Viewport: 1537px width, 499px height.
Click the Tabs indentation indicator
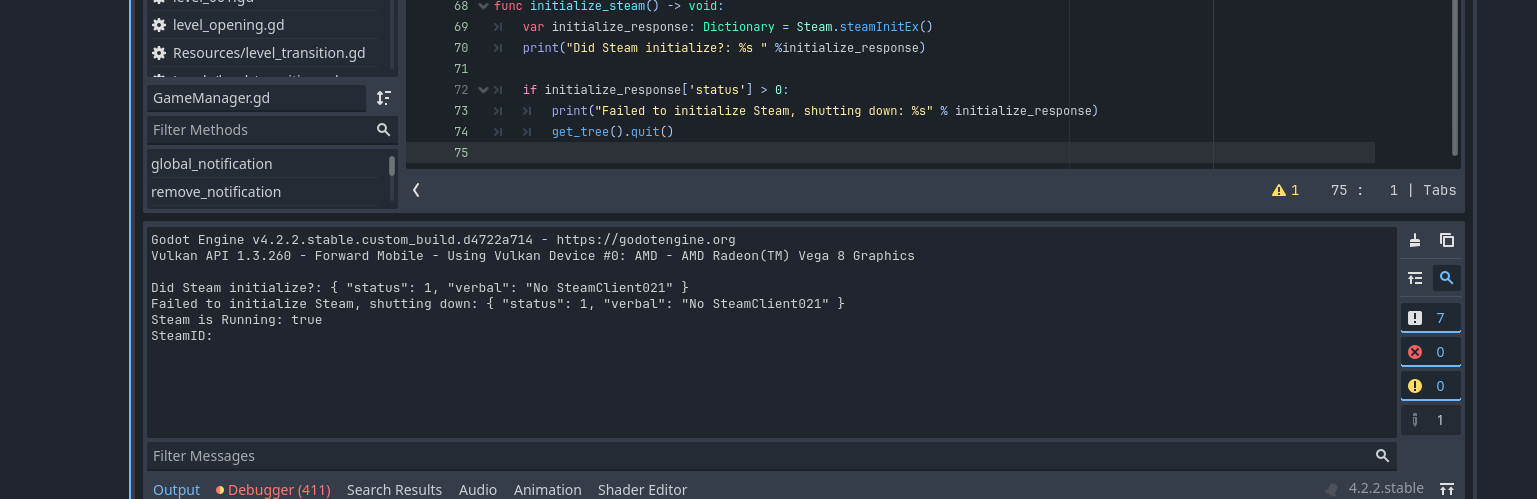click(1440, 190)
